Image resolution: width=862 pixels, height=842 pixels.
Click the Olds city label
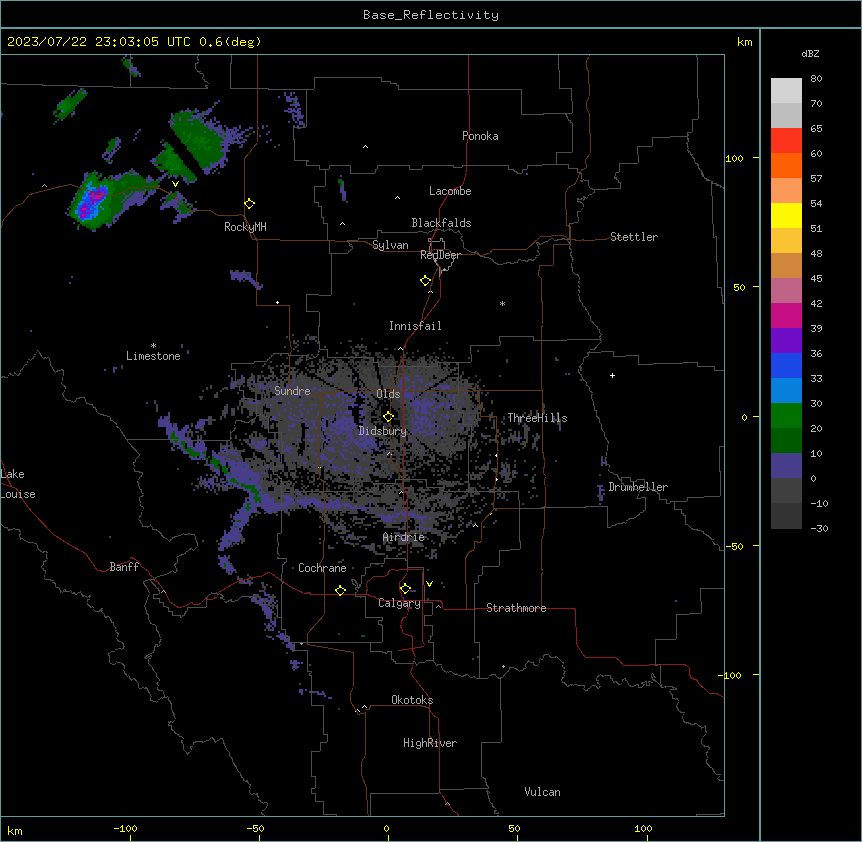coord(388,394)
